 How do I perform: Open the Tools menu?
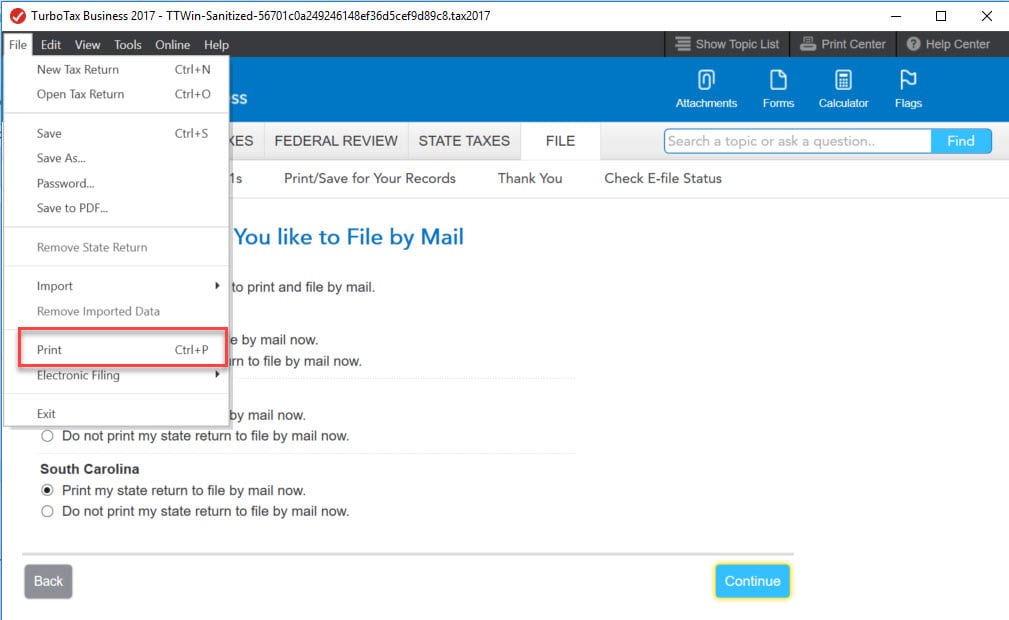[127, 44]
